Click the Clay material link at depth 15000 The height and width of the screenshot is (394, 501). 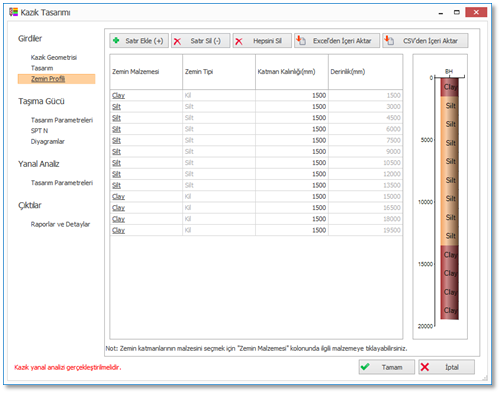pyautogui.click(x=118, y=196)
